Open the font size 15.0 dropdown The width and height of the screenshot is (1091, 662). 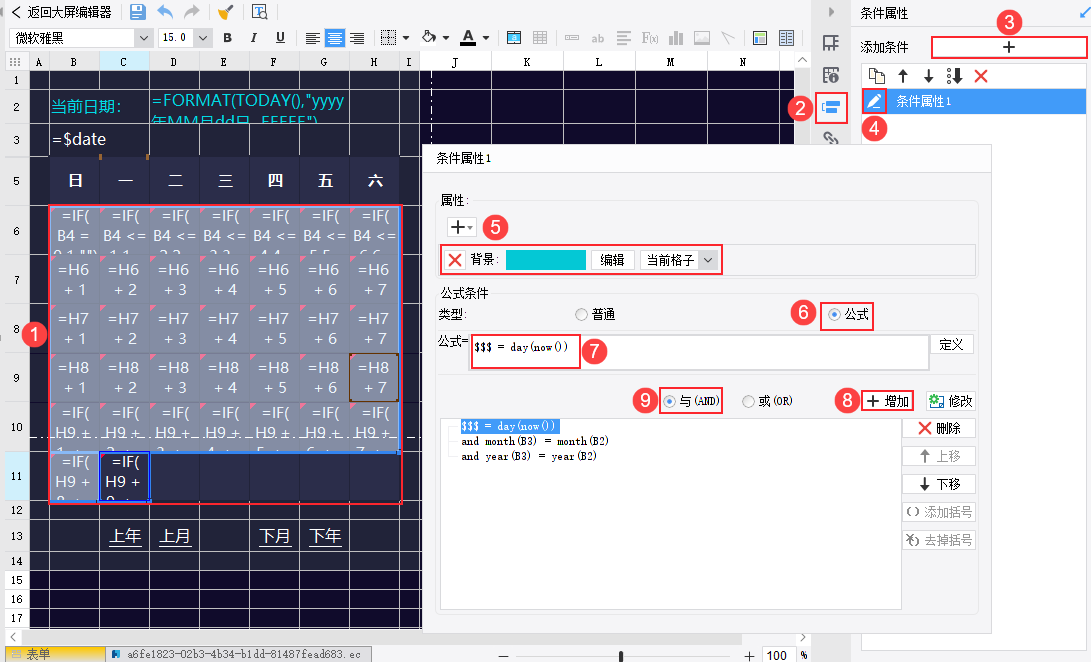point(203,38)
